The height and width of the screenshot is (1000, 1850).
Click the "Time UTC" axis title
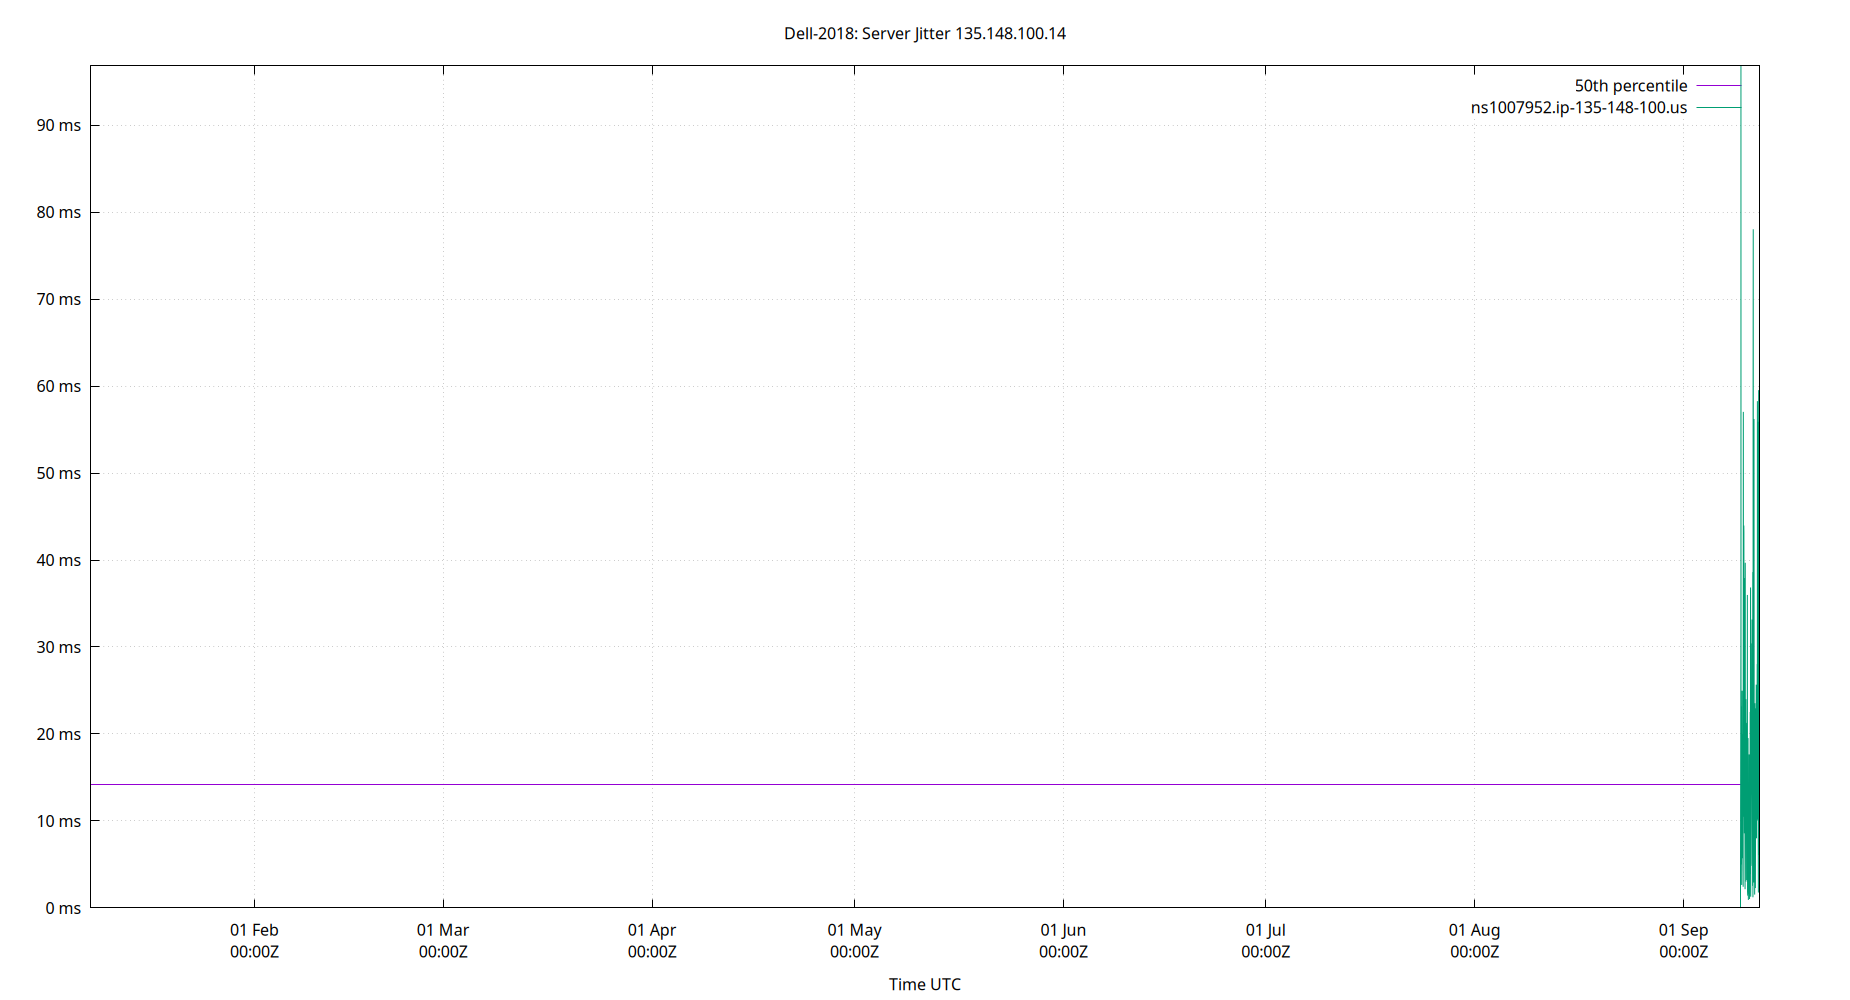[x=924, y=984]
